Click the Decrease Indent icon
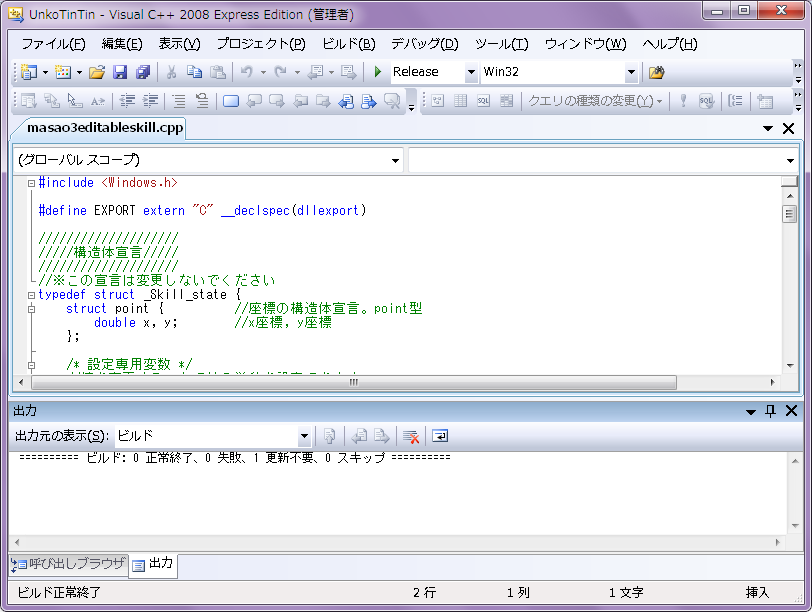The image size is (812, 612). coord(127,101)
